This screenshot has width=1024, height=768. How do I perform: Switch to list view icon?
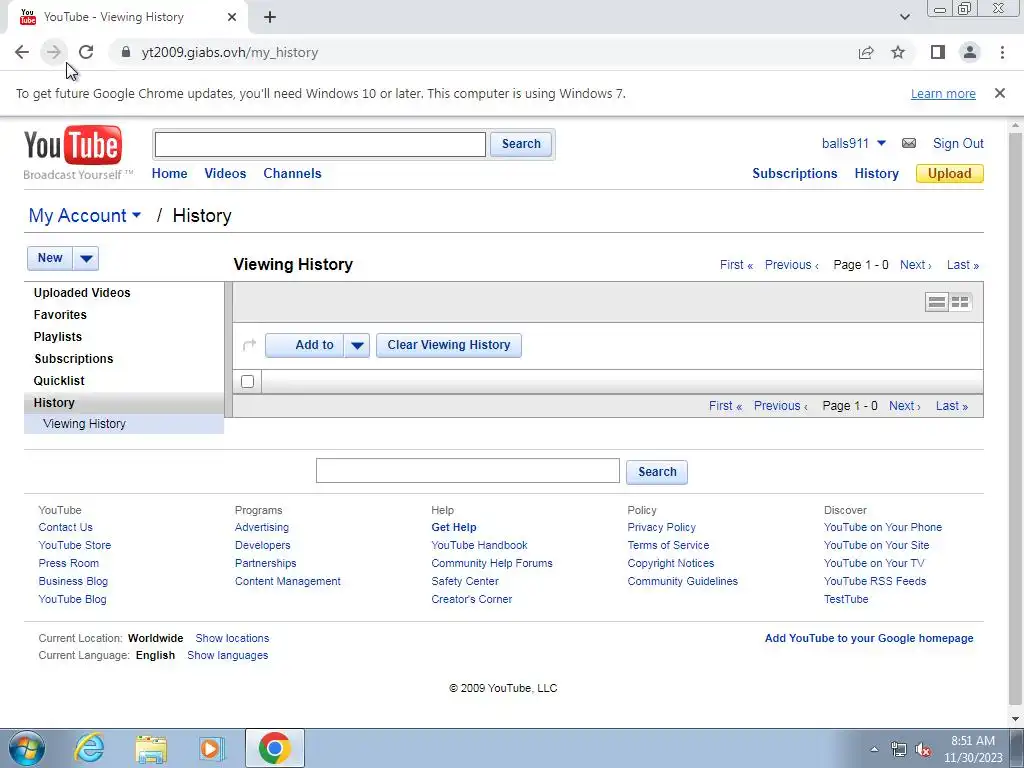(936, 302)
